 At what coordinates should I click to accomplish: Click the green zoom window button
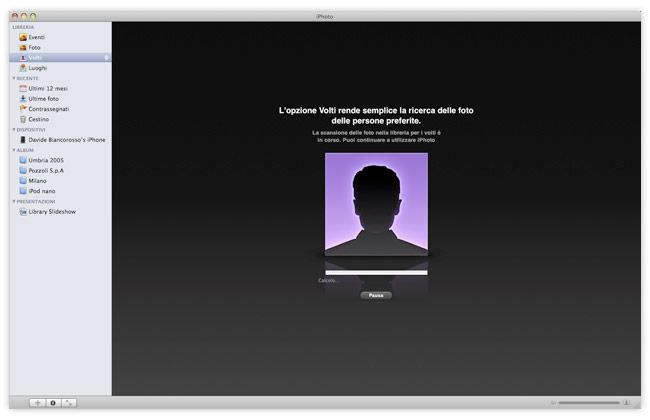point(33,16)
